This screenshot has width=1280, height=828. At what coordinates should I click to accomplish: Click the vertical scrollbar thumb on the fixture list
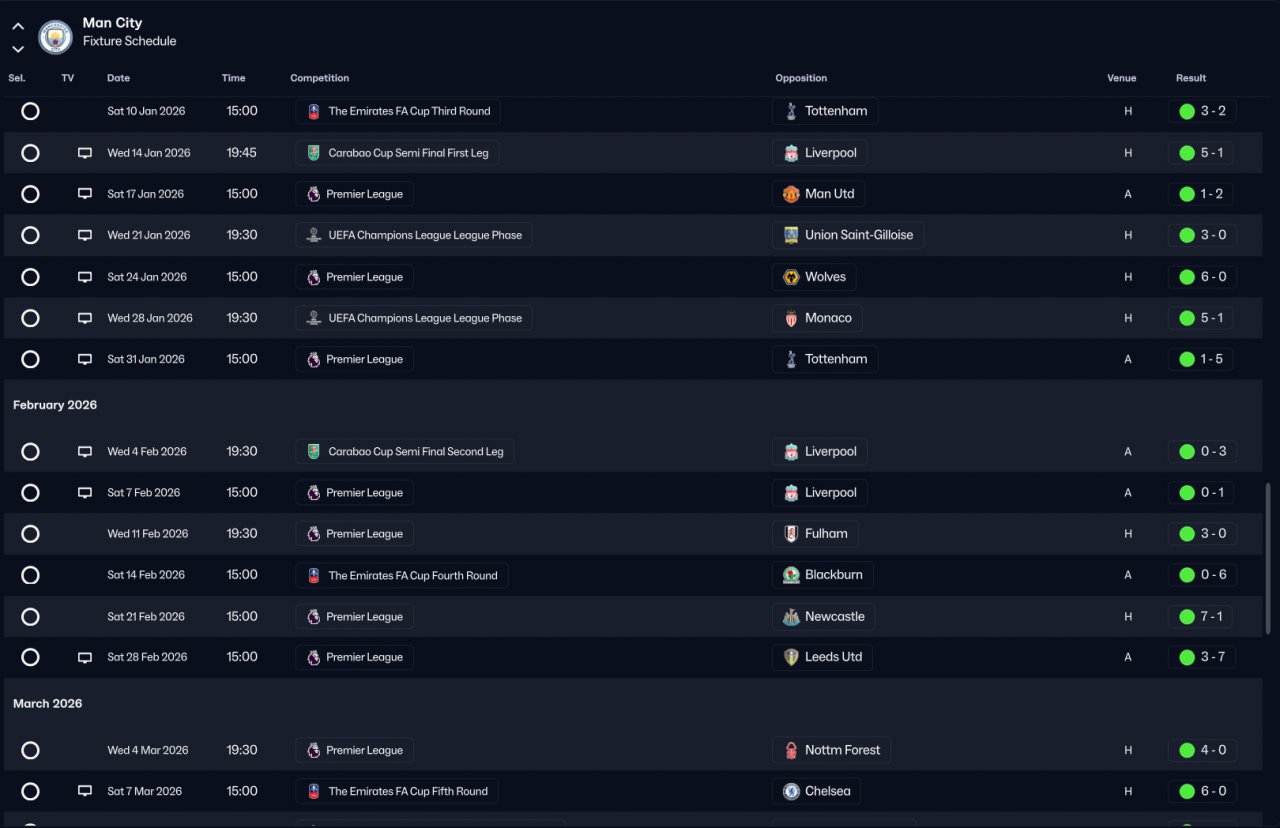(x=1268, y=558)
